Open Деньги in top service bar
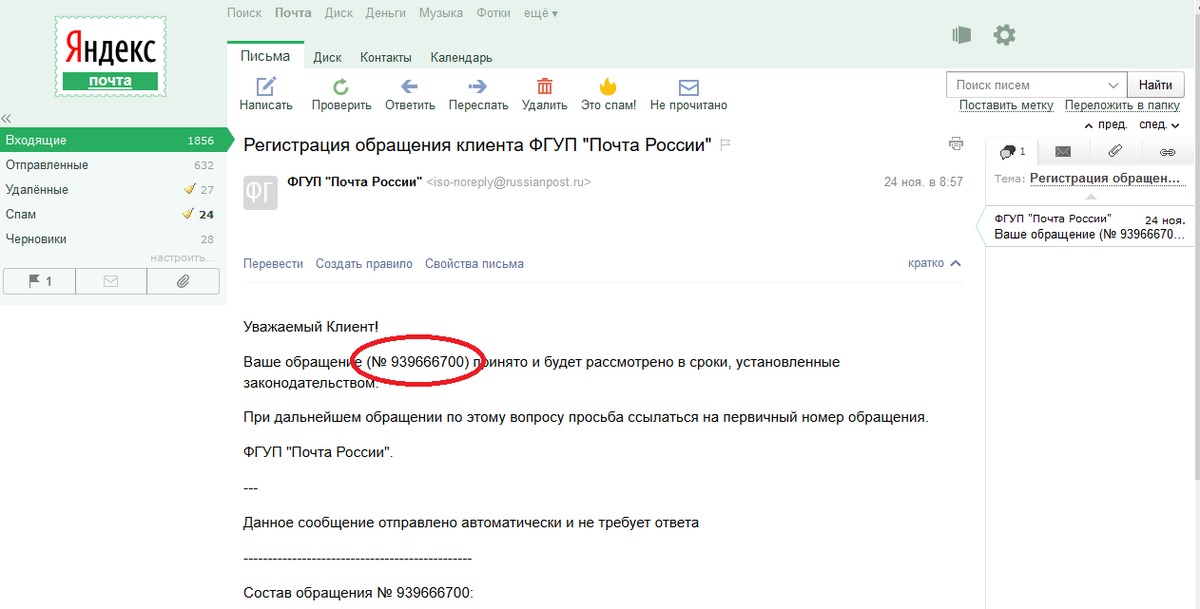The image size is (1200, 609). tap(386, 13)
